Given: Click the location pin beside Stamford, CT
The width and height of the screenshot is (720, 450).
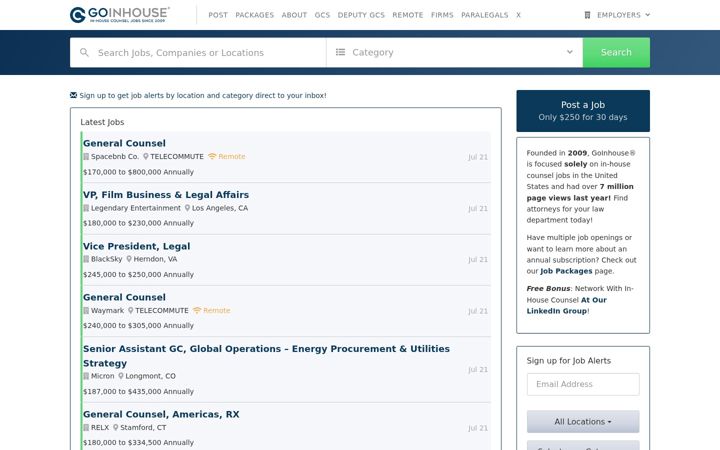Looking at the screenshot, I should click(x=116, y=428).
